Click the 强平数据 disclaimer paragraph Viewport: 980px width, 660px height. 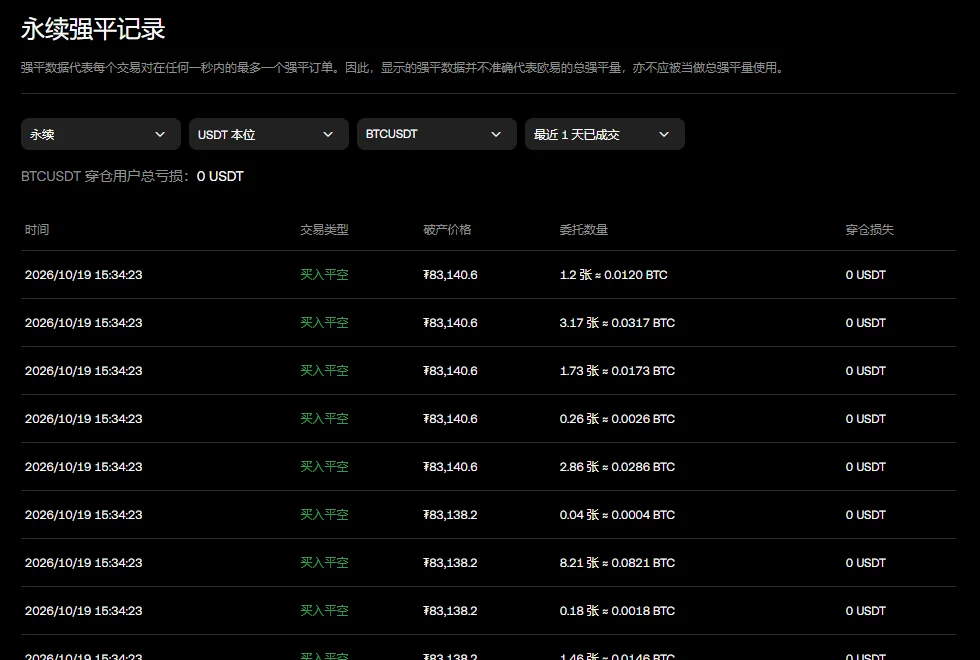click(402, 68)
